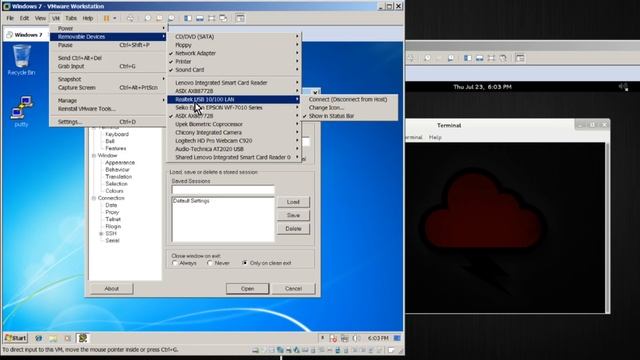This screenshot has width=640, height=360.
Task: Expand the Floppy submenu
Action: coord(234,45)
